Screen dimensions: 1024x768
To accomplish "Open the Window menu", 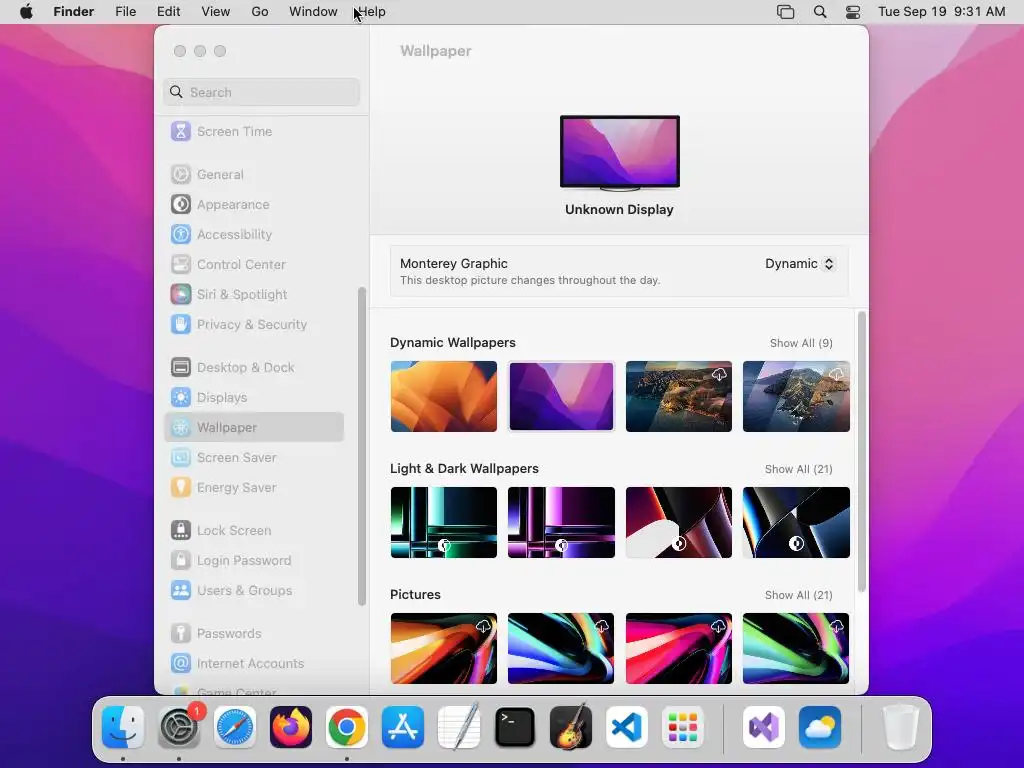I will (313, 12).
